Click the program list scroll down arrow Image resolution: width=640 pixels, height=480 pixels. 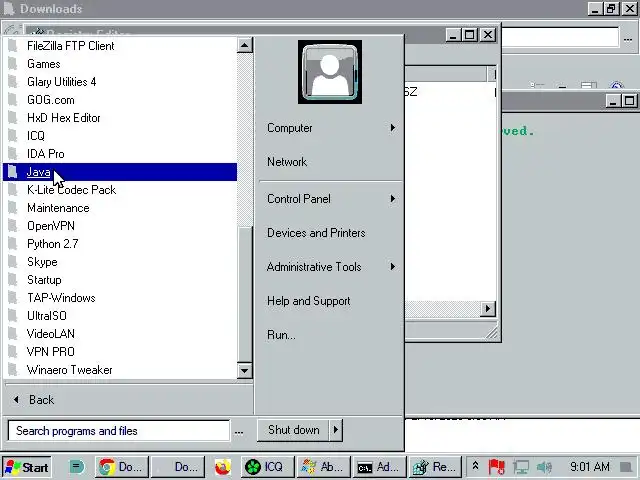coord(244,371)
